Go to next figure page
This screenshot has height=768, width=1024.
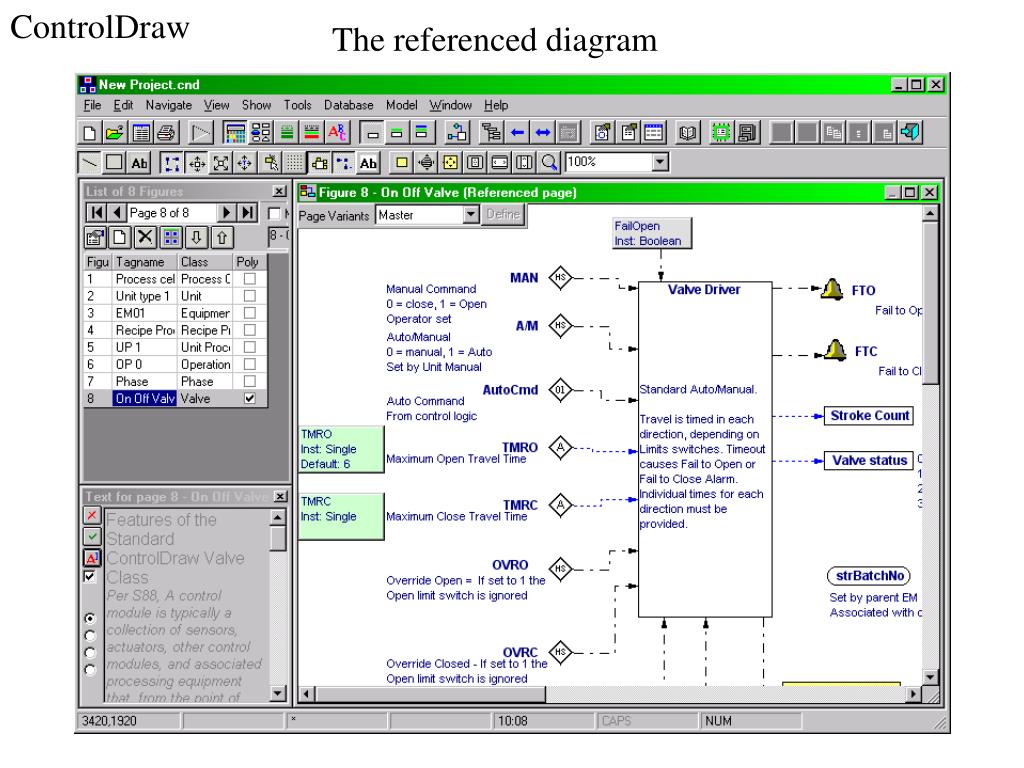[227, 212]
